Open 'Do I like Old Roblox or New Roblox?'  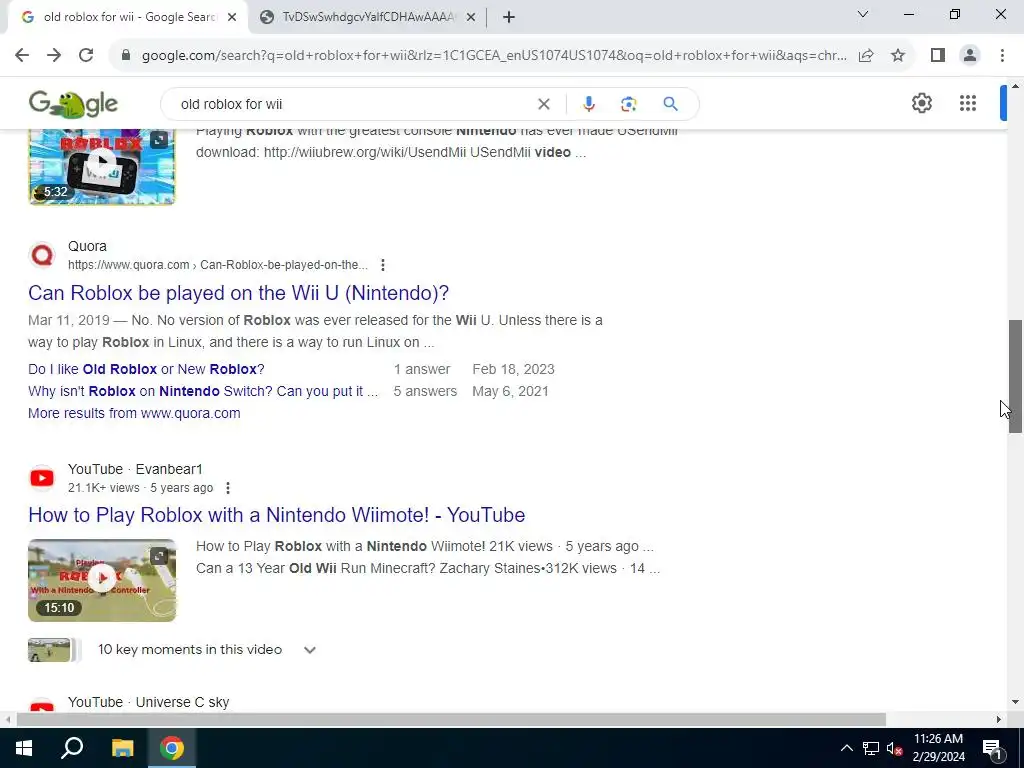[x=146, y=369]
